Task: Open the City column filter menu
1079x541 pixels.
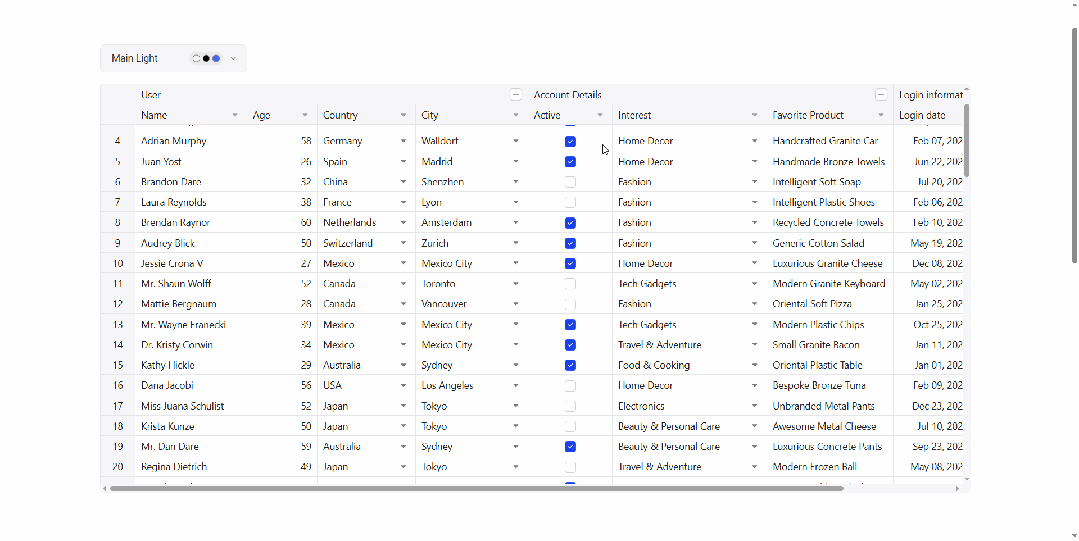Action: 515,115
